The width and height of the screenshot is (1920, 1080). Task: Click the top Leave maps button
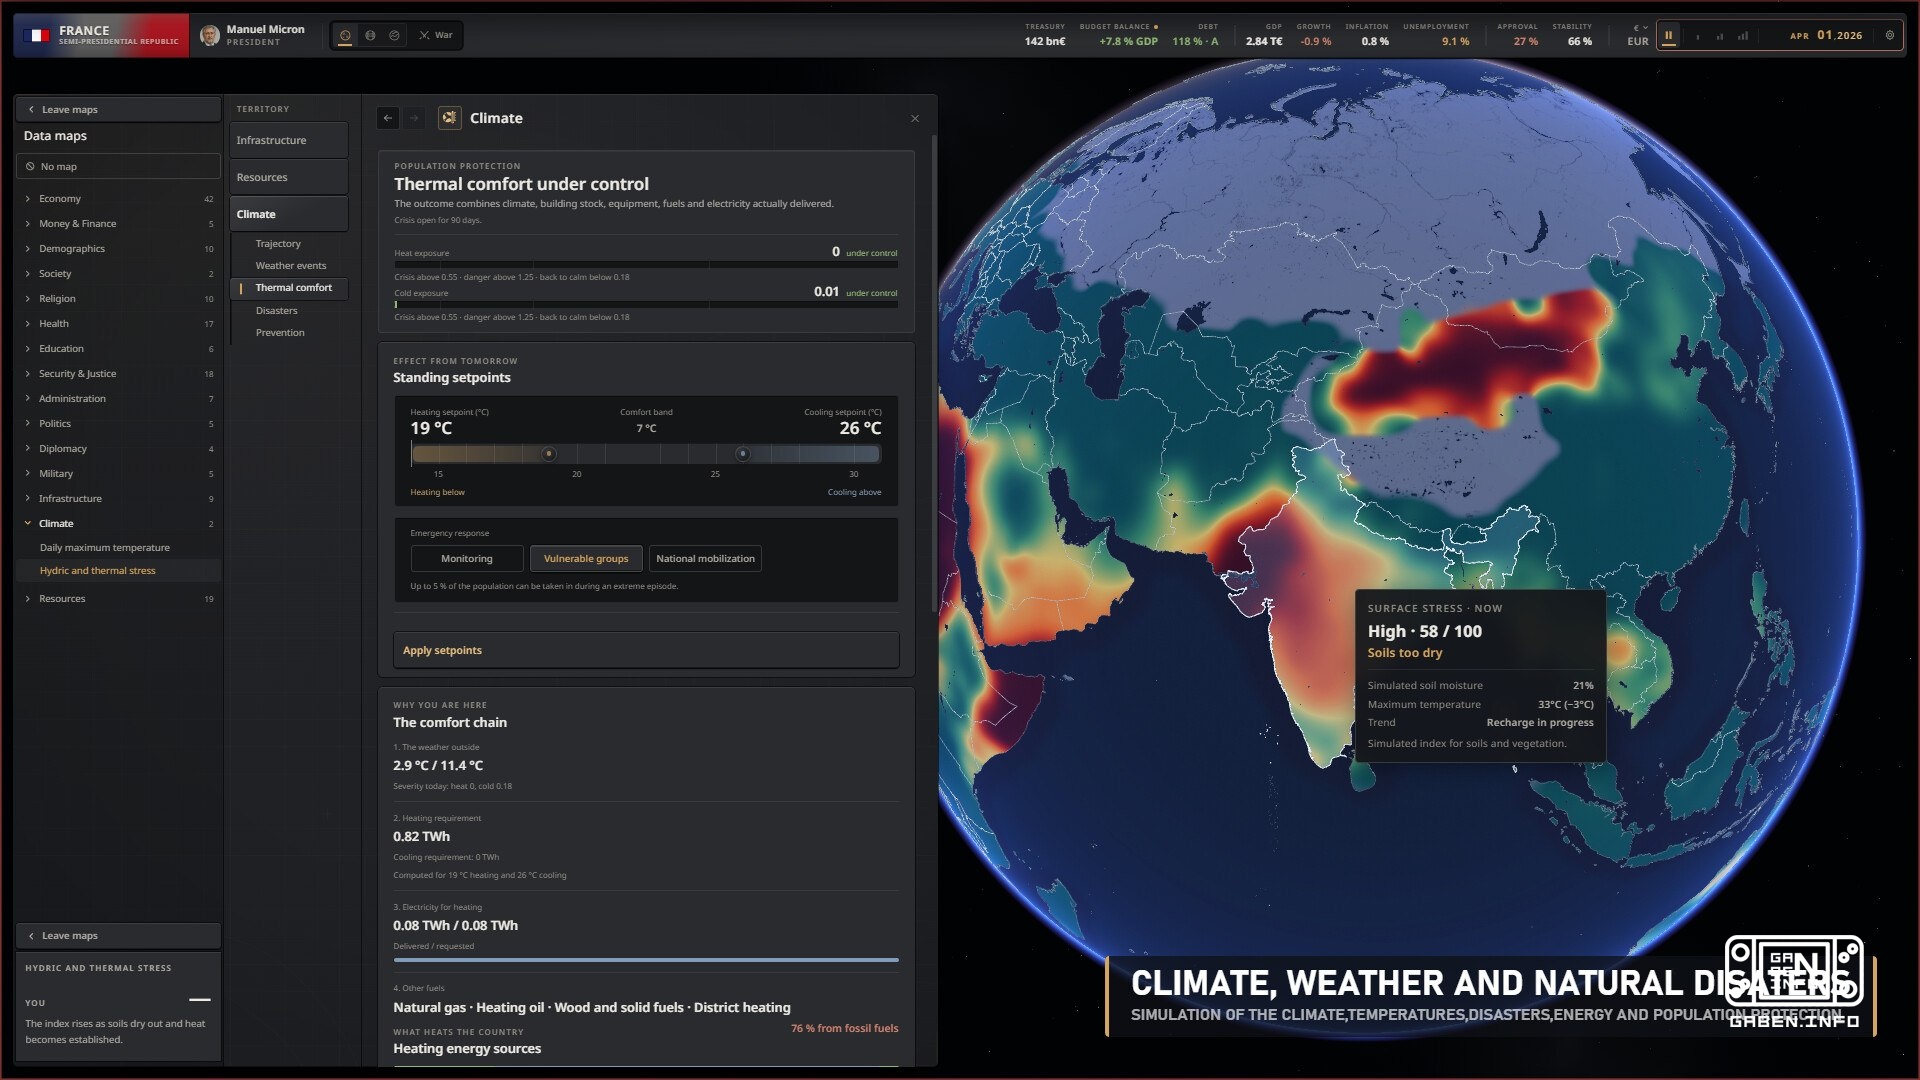tap(118, 110)
